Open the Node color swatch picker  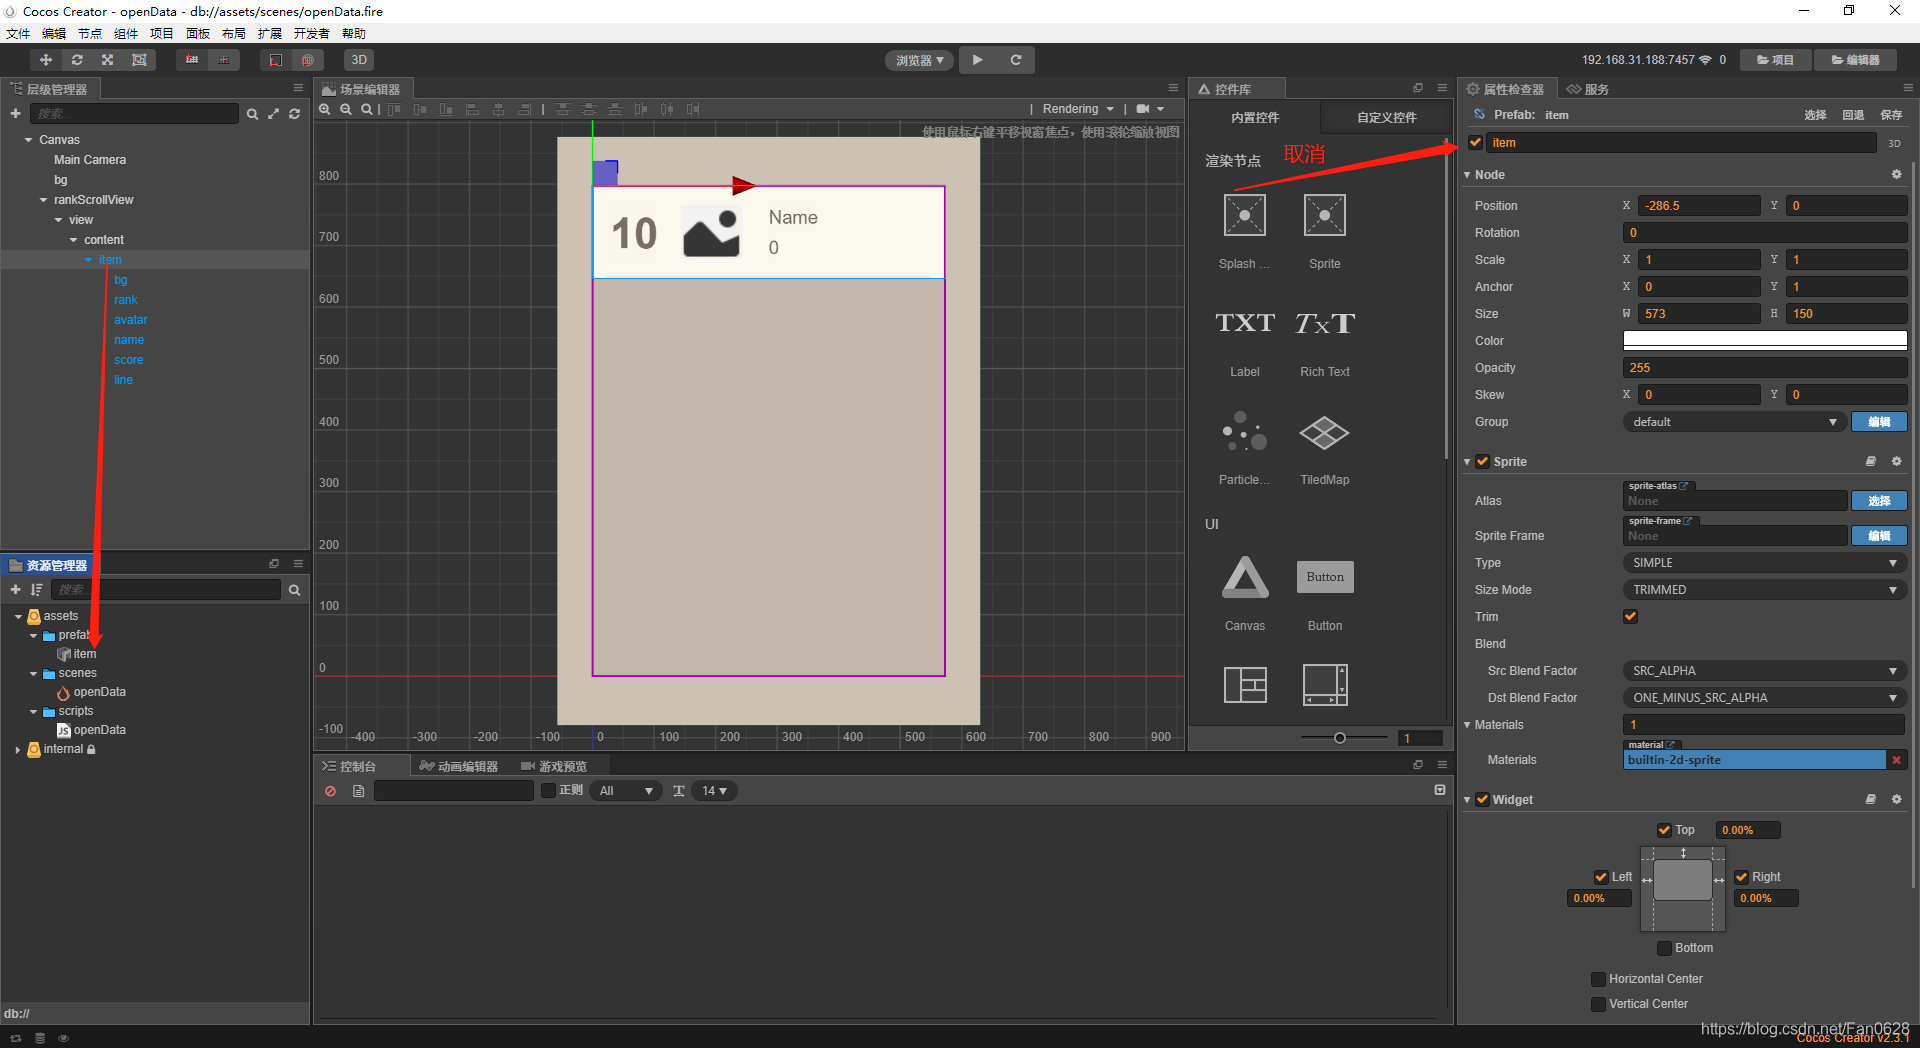click(x=1765, y=341)
